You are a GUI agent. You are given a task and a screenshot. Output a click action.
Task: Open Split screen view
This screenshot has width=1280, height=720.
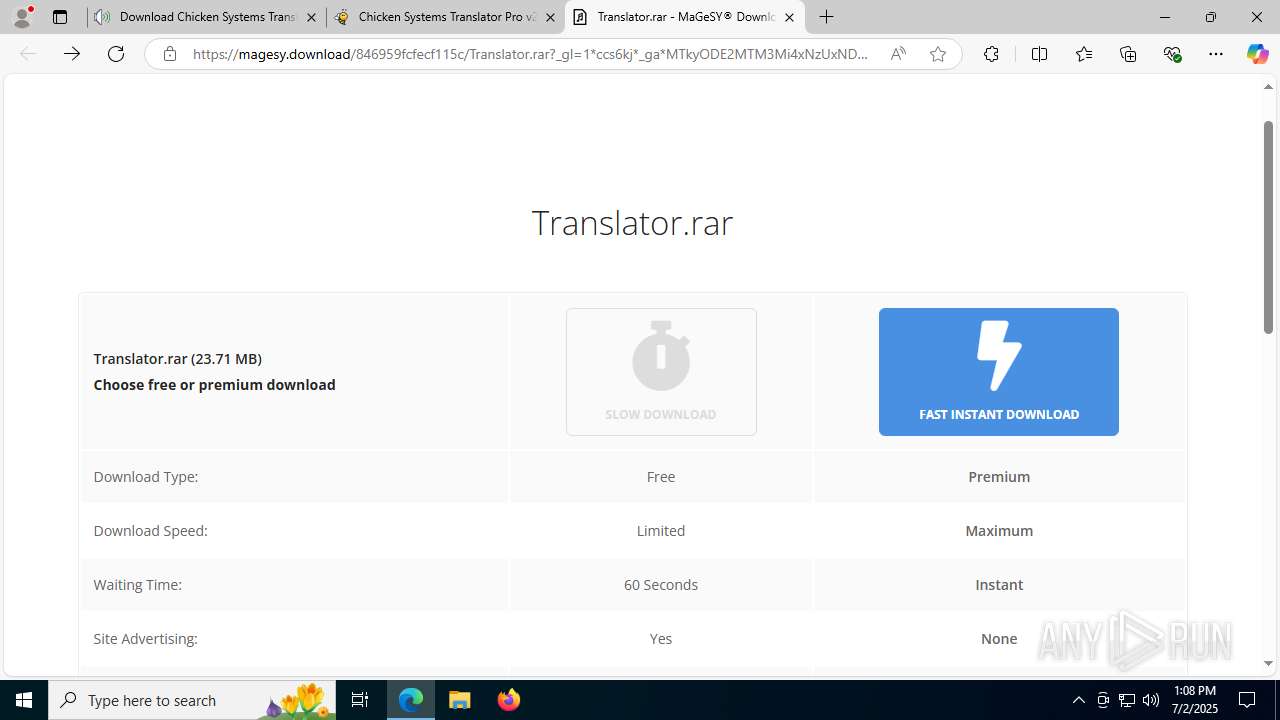point(1039,54)
